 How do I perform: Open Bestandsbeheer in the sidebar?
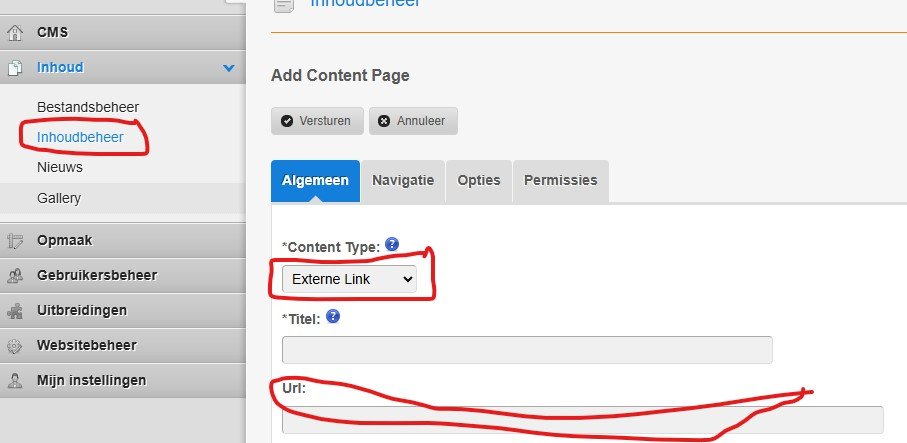[88, 107]
